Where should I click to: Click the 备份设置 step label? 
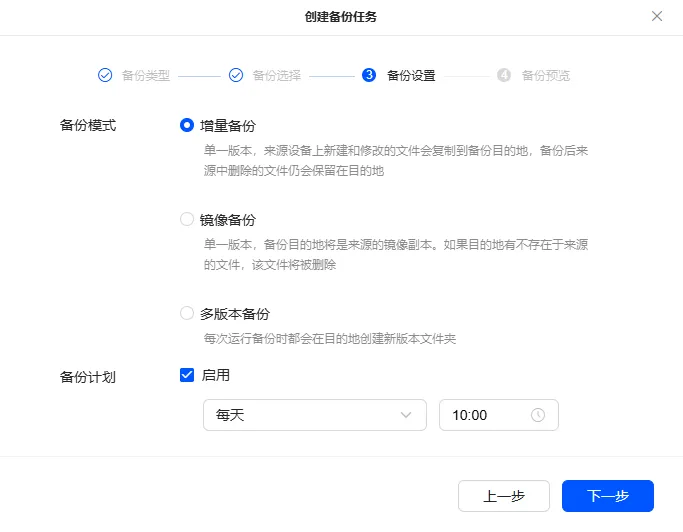pyautogui.click(x=411, y=75)
